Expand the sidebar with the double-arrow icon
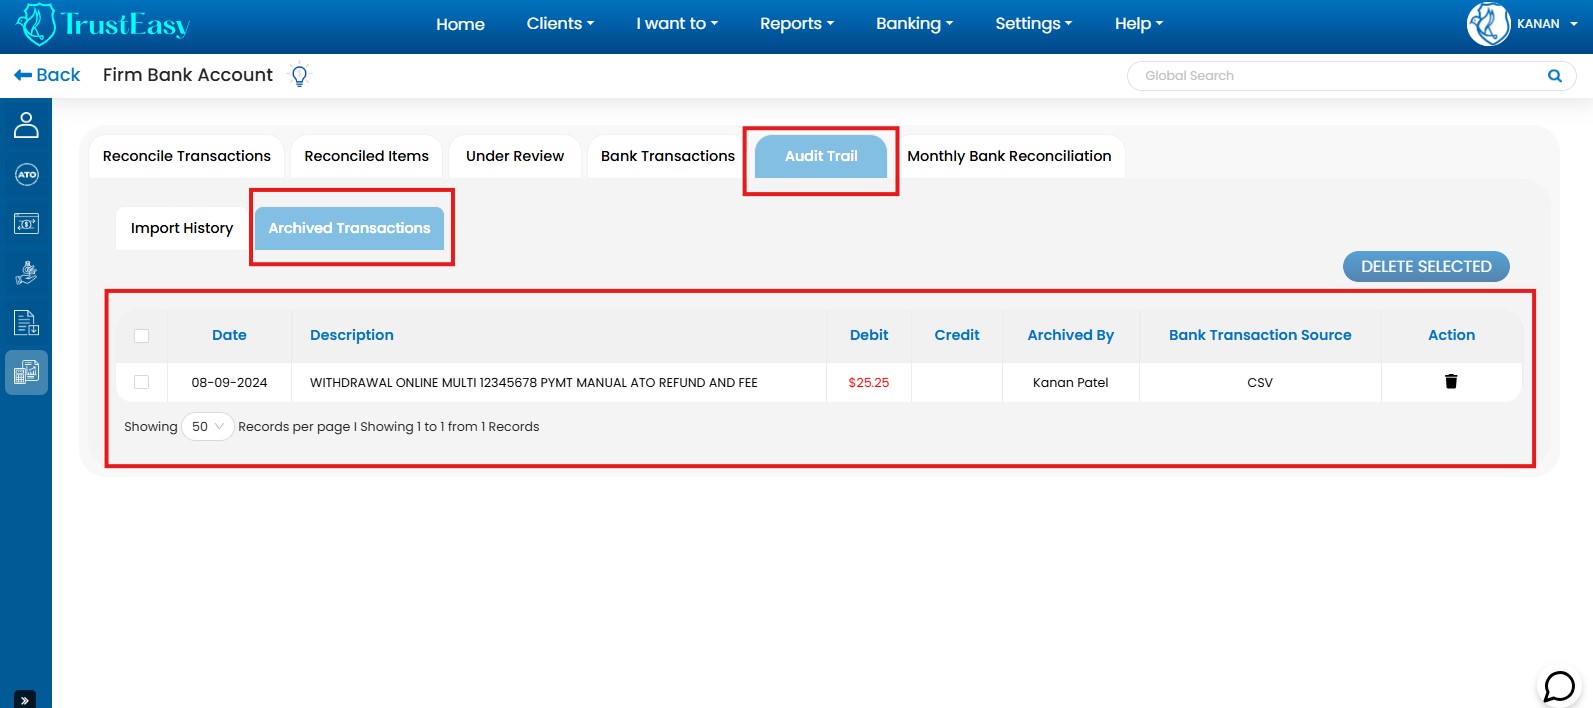Image resolution: width=1593 pixels, height=708 pixels. 25,700
